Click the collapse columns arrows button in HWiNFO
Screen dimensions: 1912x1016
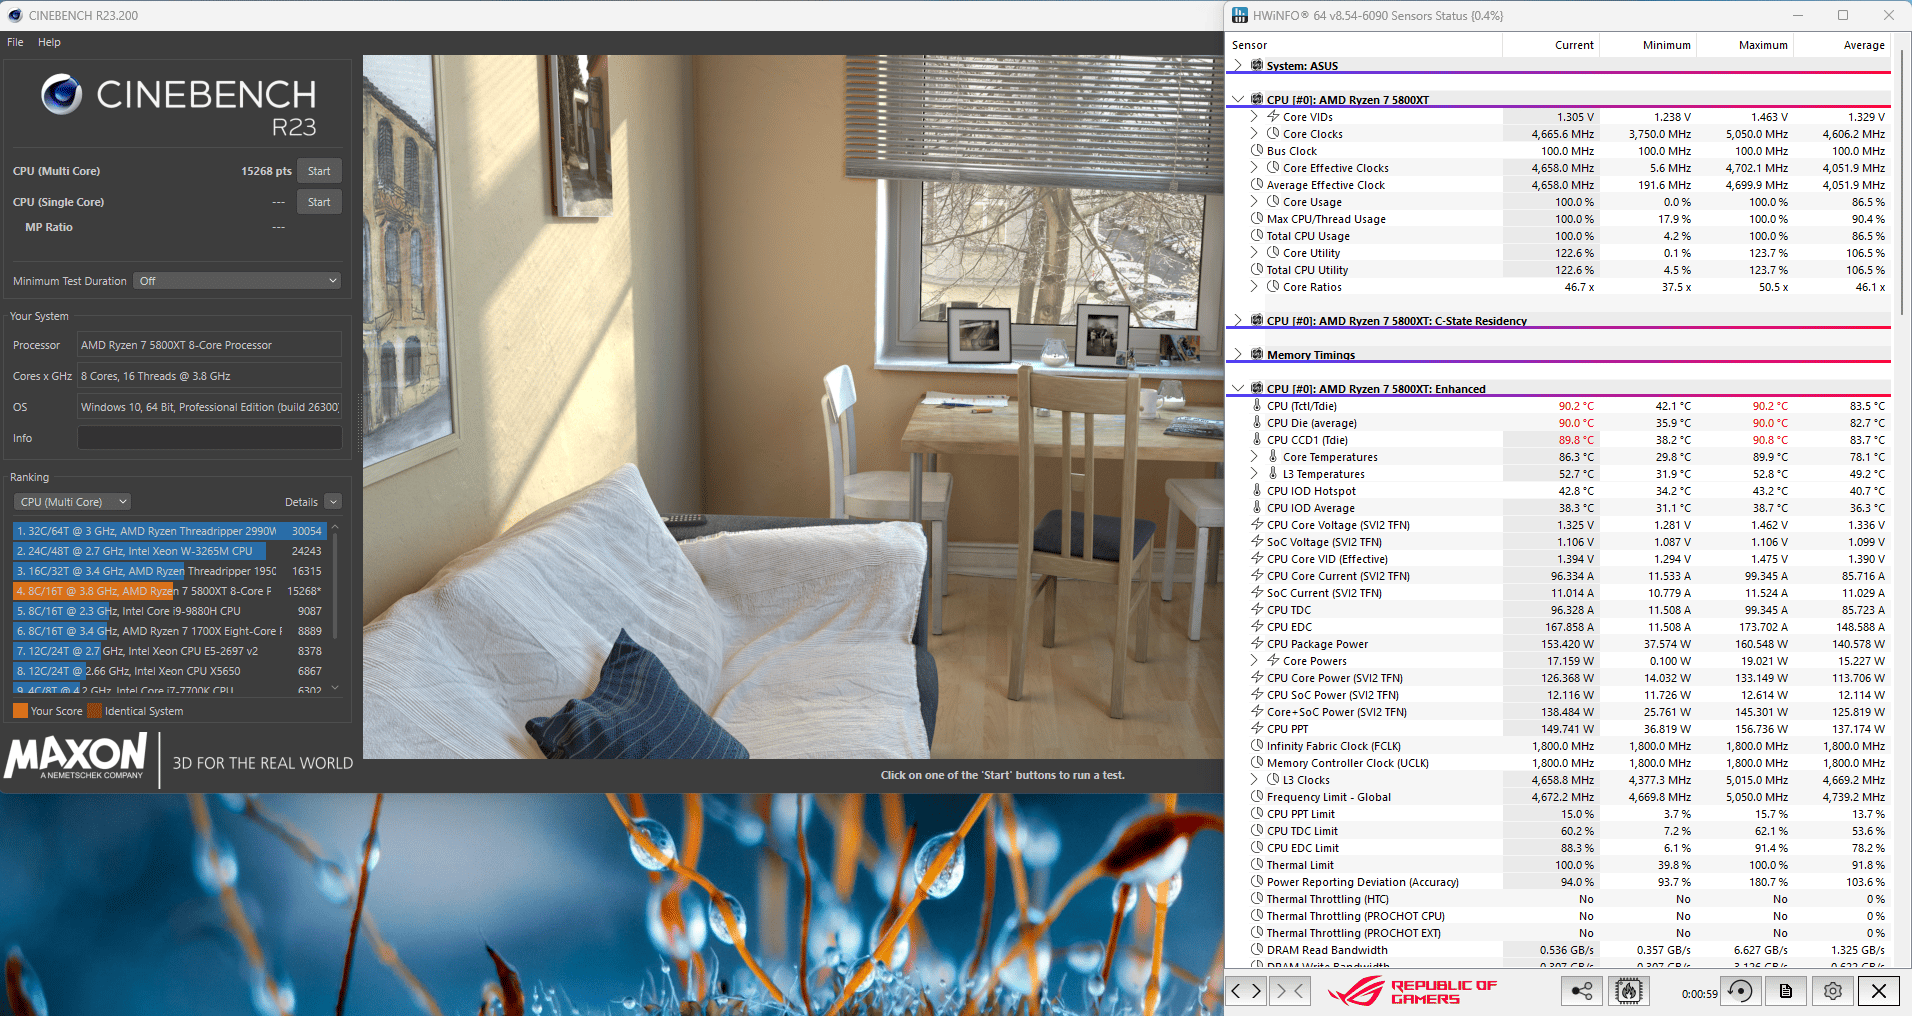click(x=1288, y=991)
